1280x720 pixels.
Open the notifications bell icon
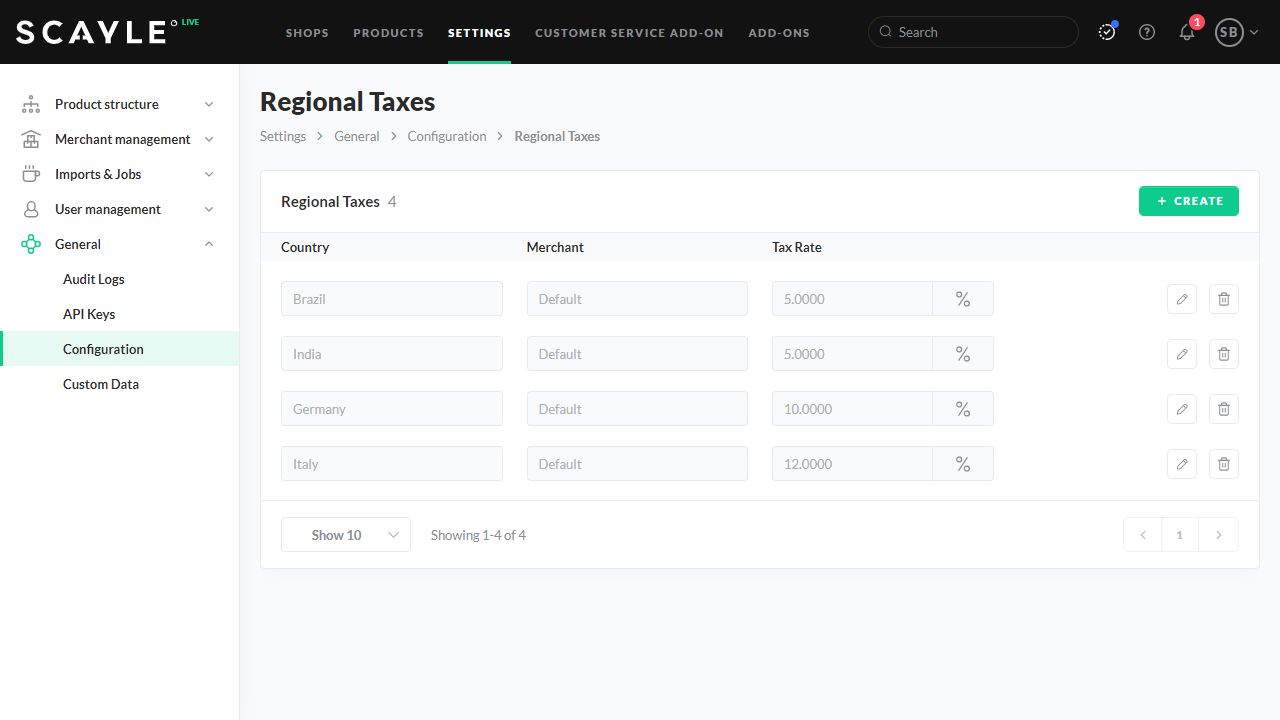1187,32
